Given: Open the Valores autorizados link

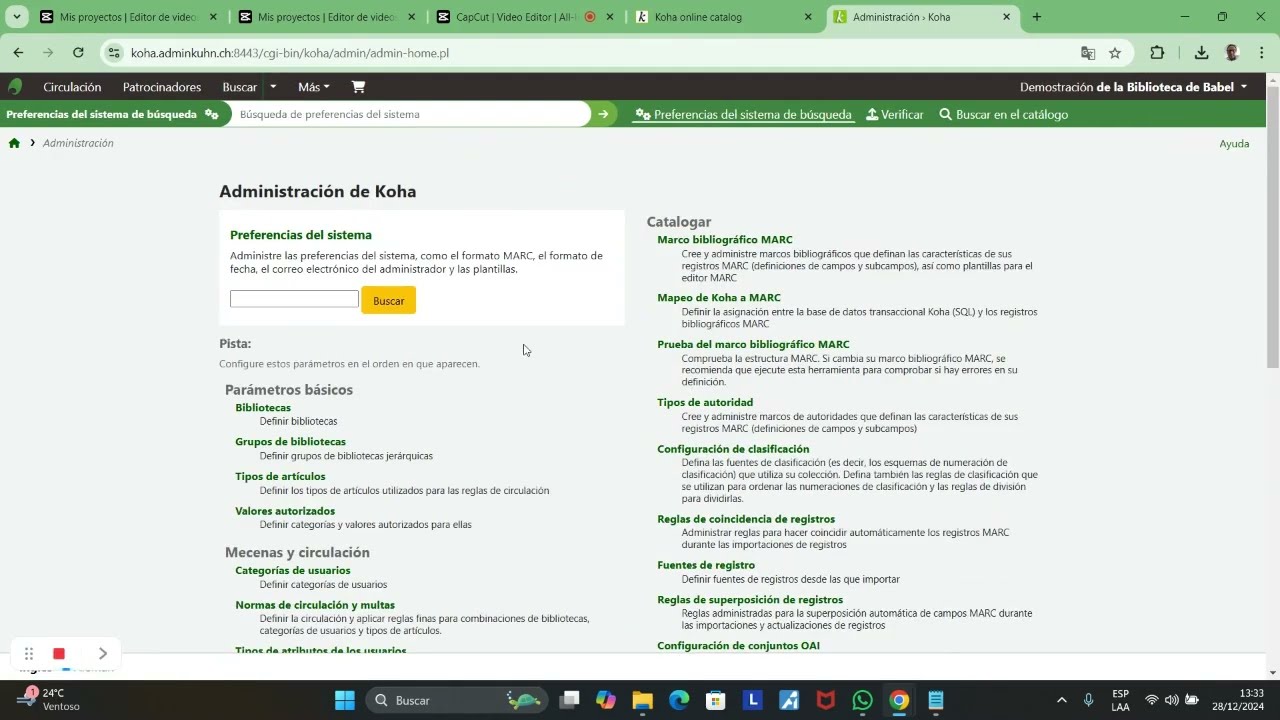Looking at the screenshot, I should (x=285, y=511).
